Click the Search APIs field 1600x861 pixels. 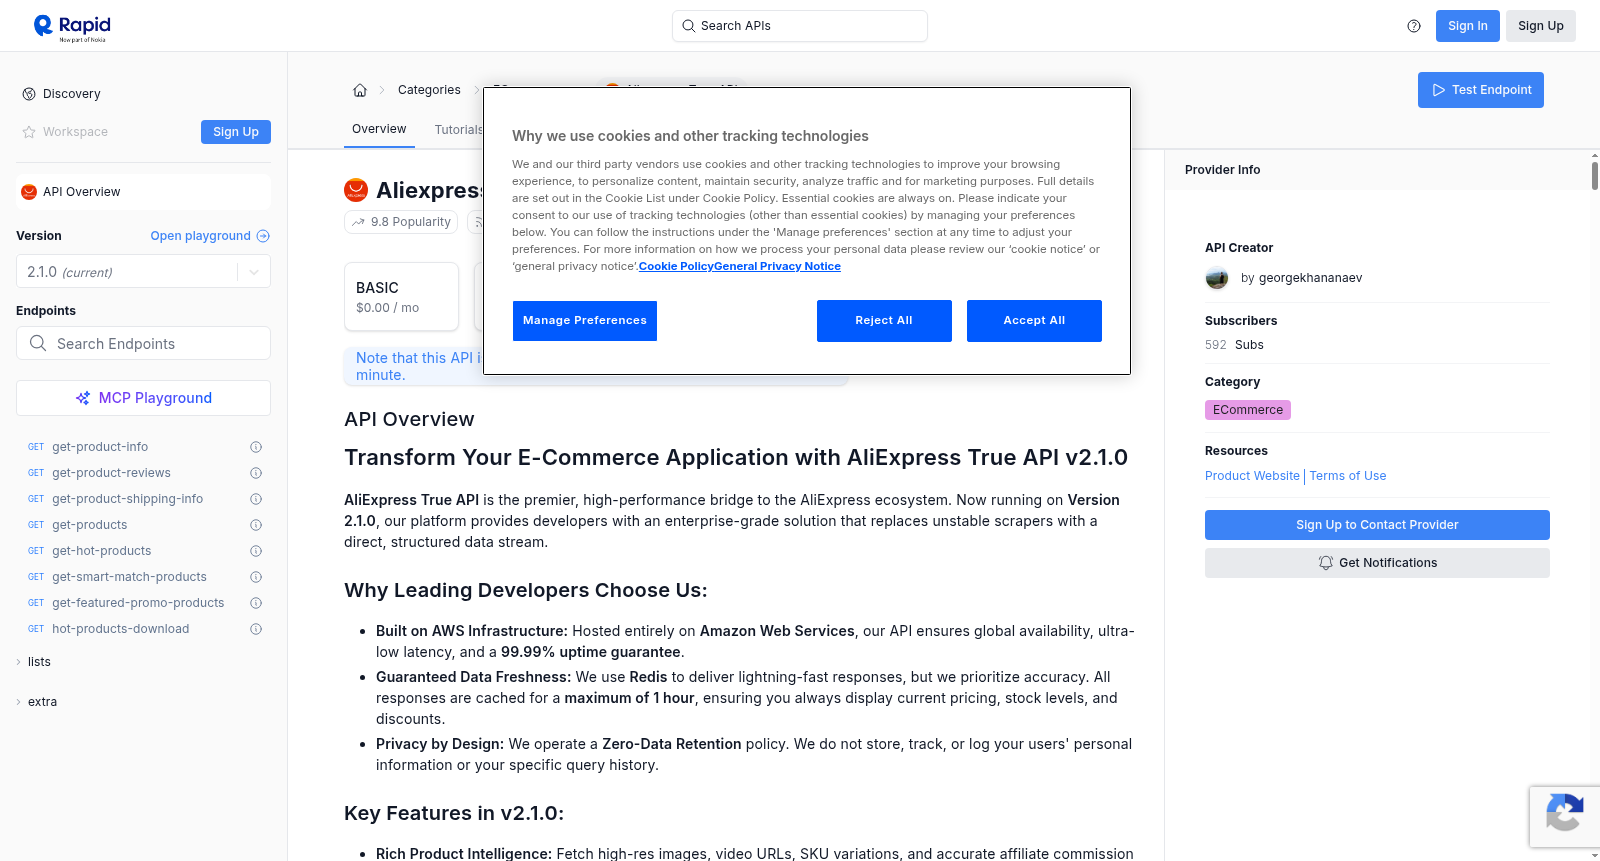[800, 26]
